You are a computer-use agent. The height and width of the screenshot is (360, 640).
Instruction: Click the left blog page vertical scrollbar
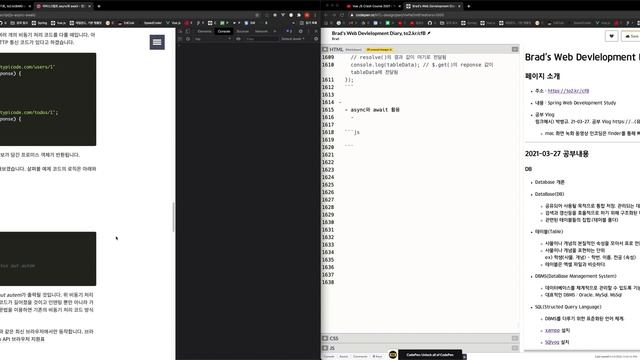click(173, 217)
